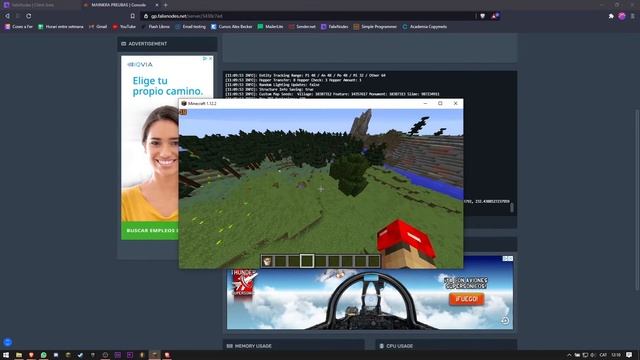Open Minecraft app in taskbar
Viewport: 640px width, 360px height.
154,355
